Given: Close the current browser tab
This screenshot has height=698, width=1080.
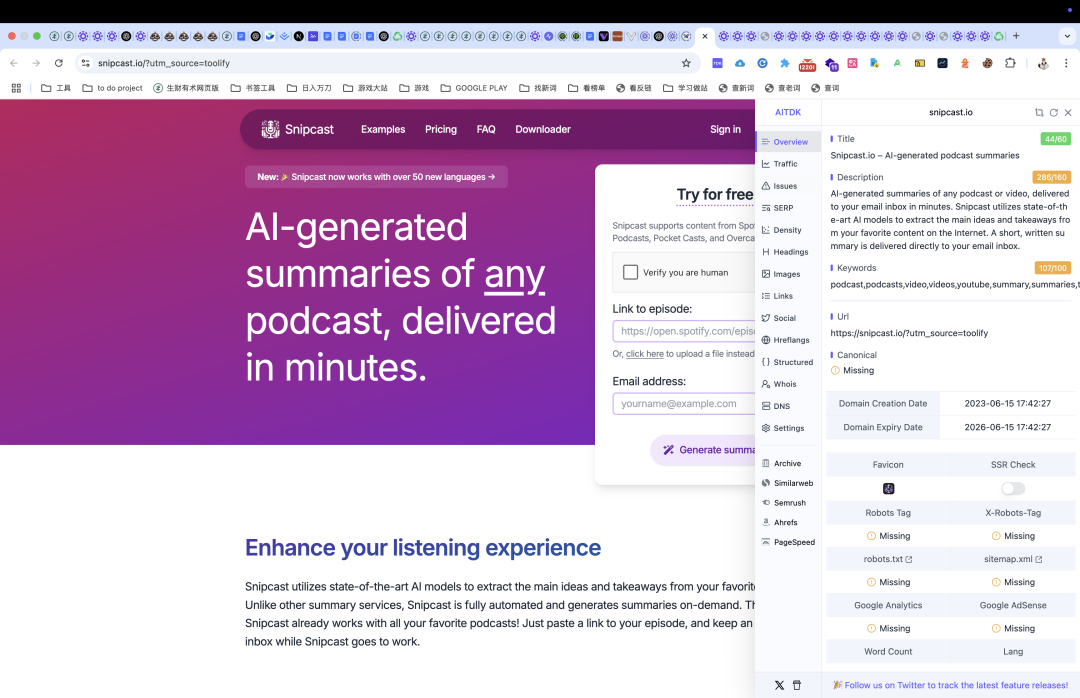Looking at the screenshot, I should click(705, 37).
